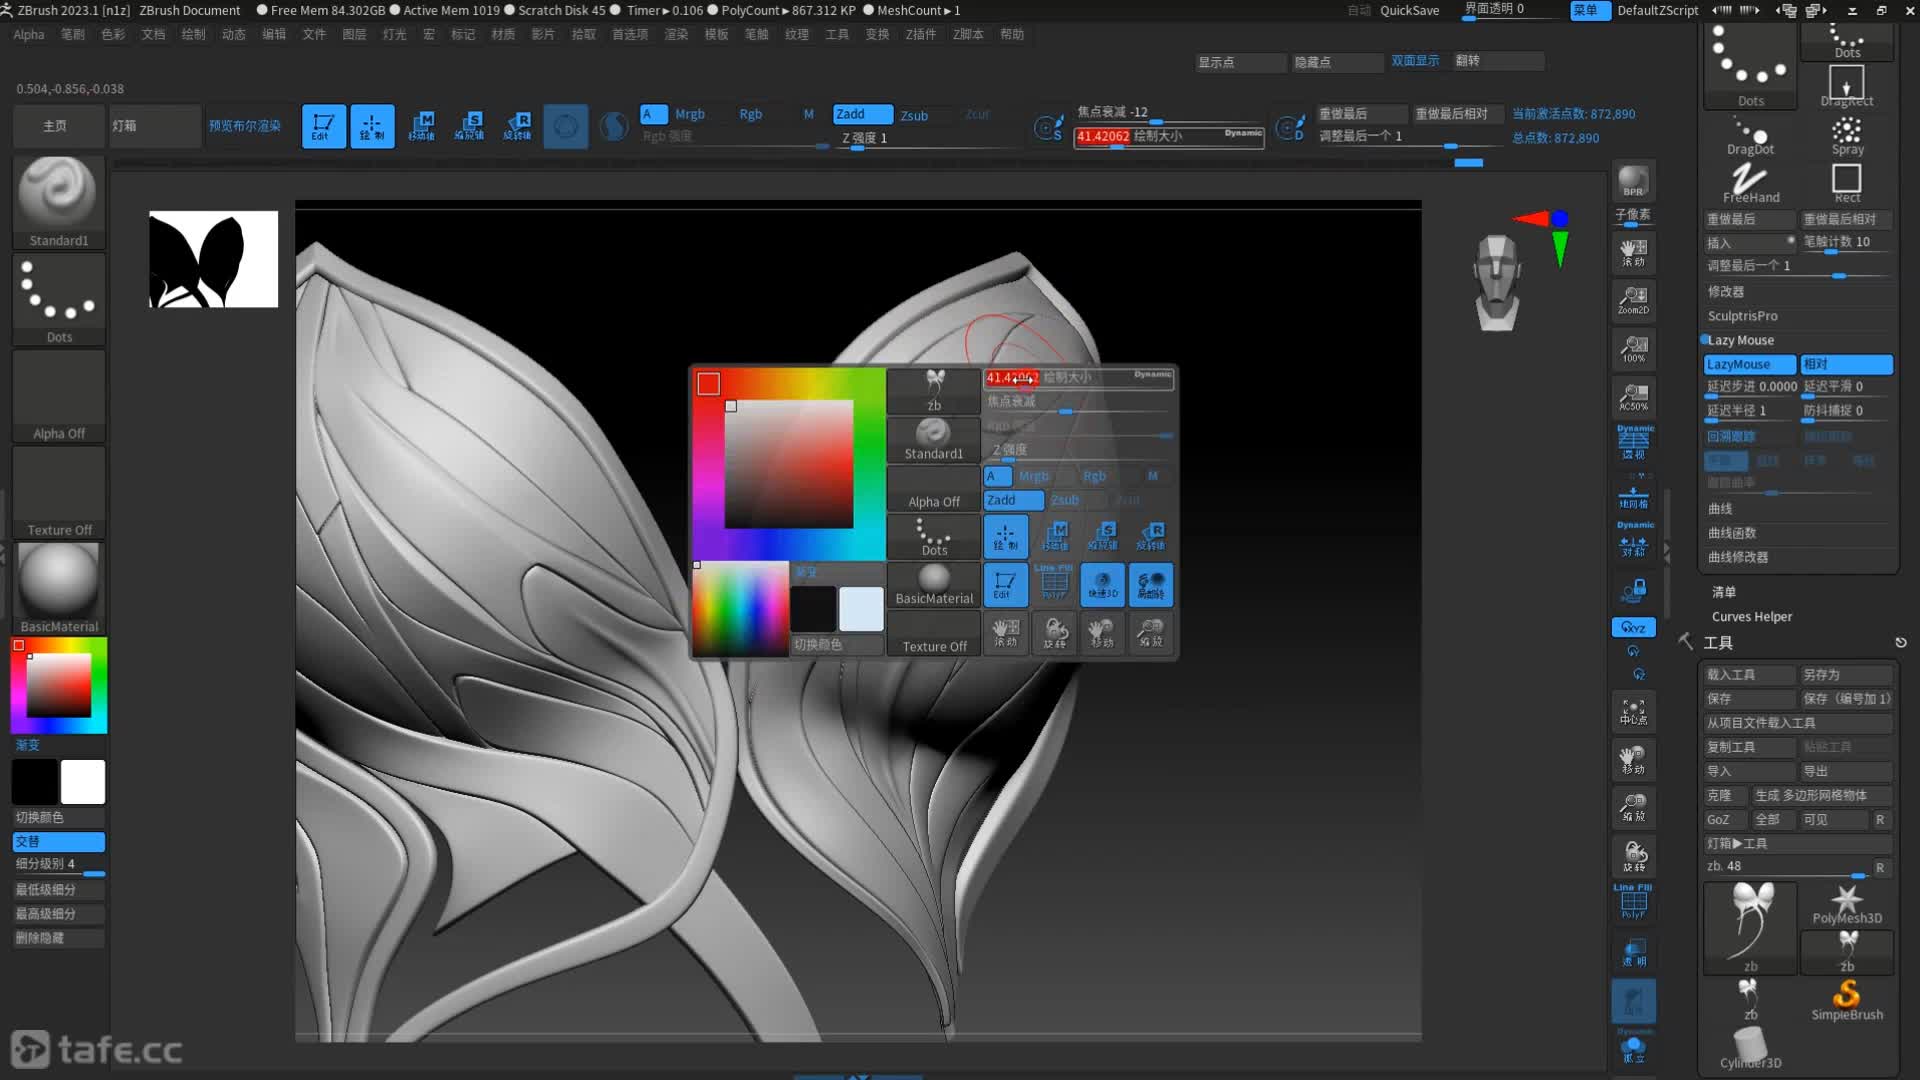Click the subdivision level (细分级别 4) slider

(x=58, y=864)
